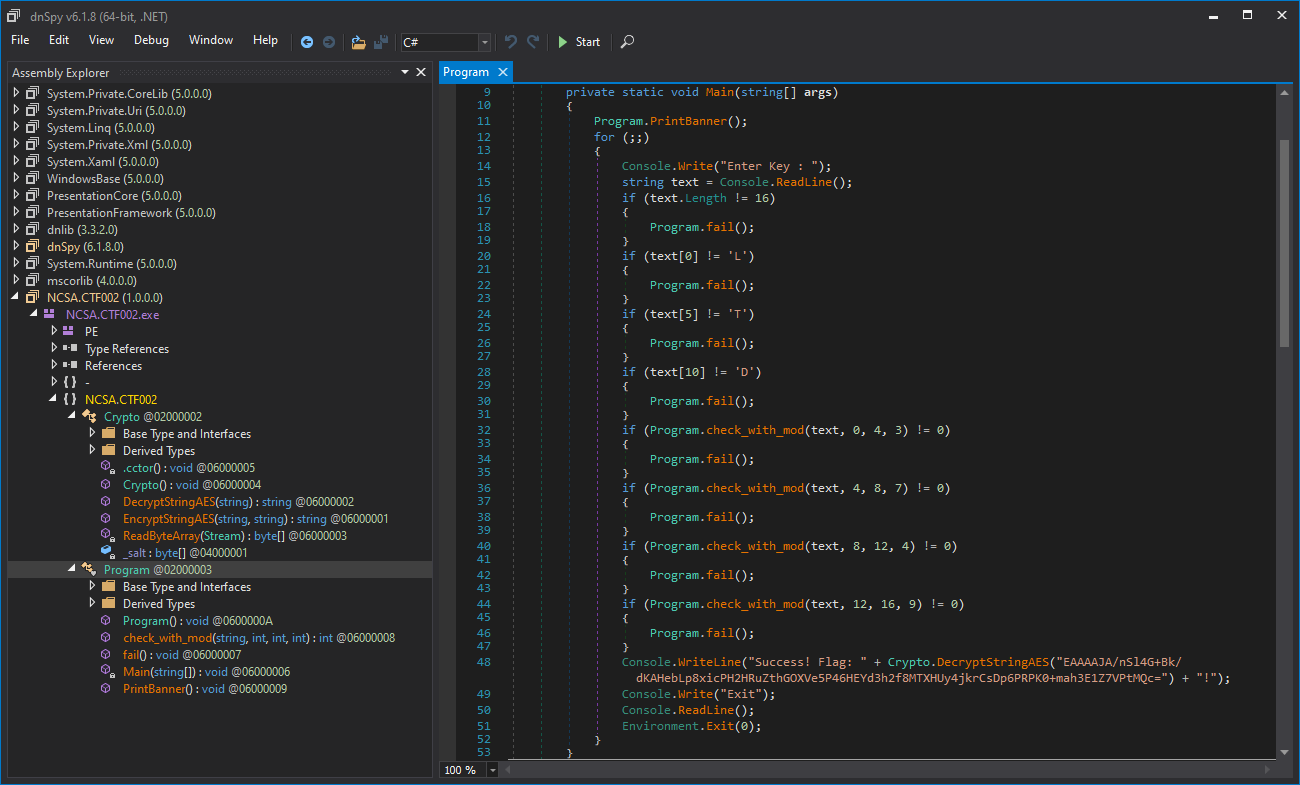This screenshot has width=1300, height=785.
Task: Click the Open file folder icon
Action: coord(358,42)
